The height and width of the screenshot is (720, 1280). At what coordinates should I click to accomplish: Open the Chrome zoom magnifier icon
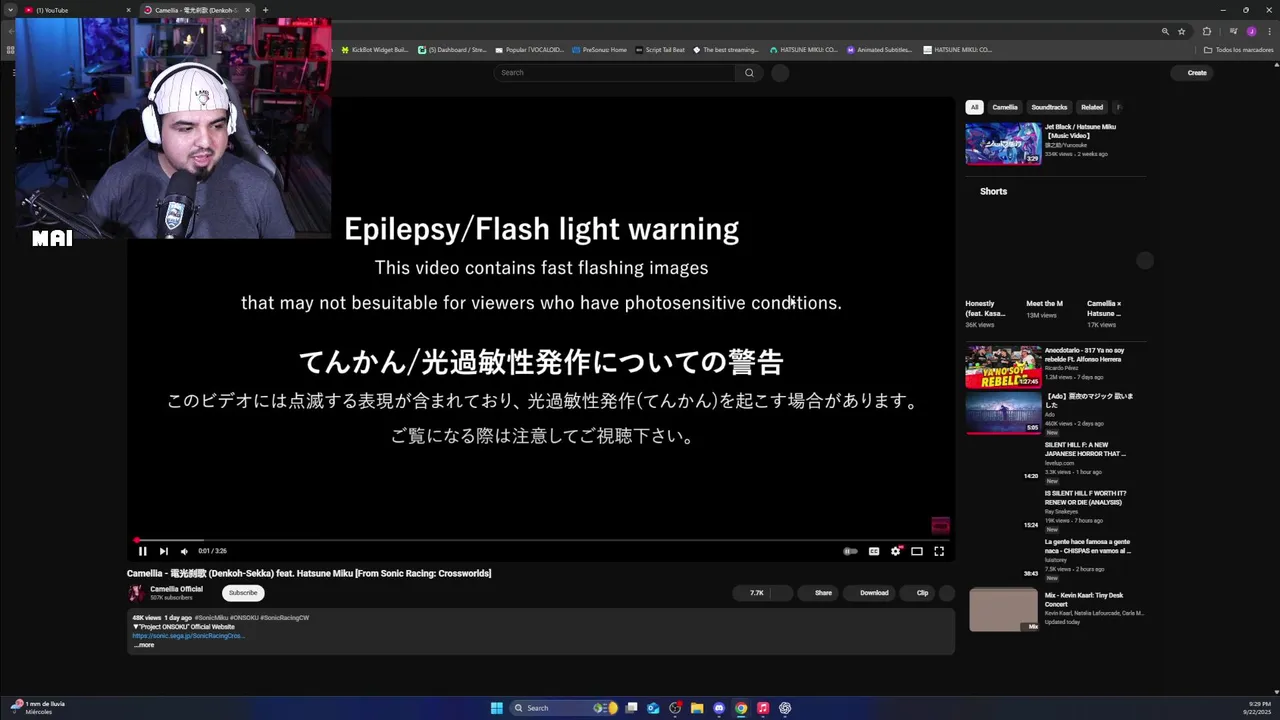pyautogui.click(x=1165, y=31)
